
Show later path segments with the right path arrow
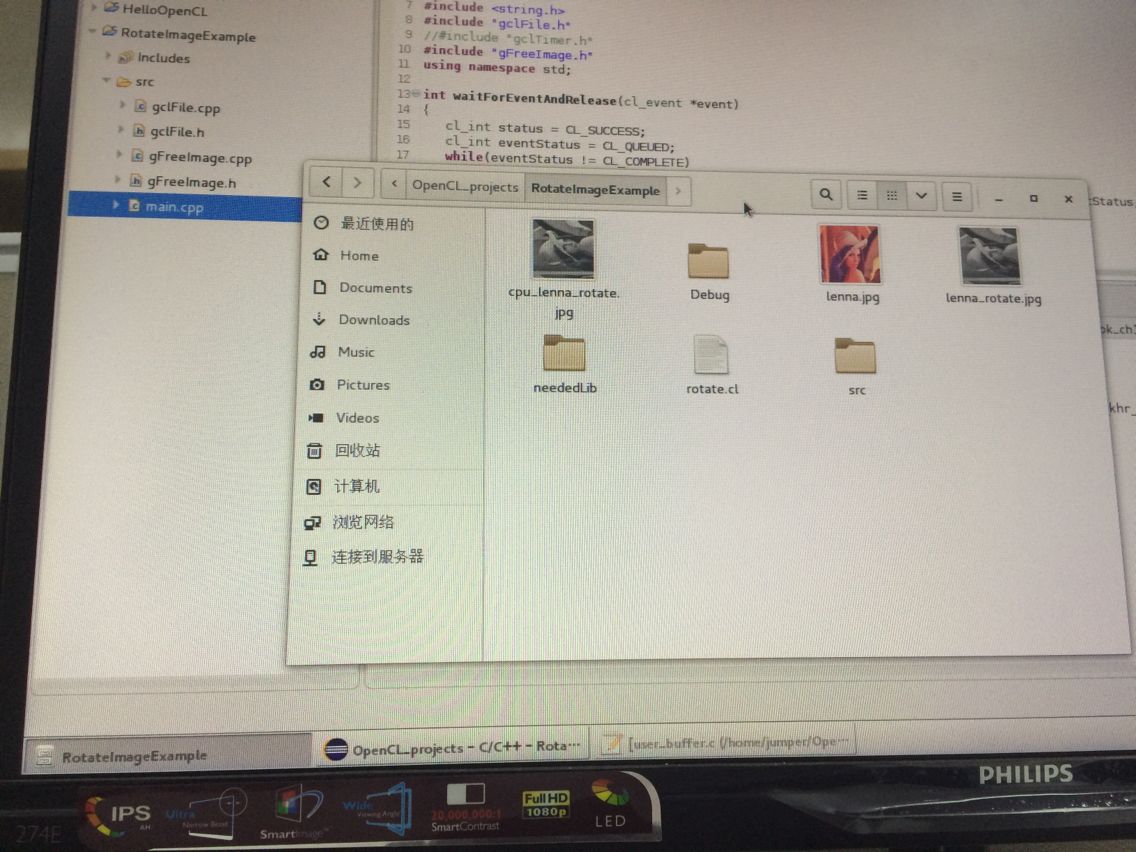coord(678,191)
